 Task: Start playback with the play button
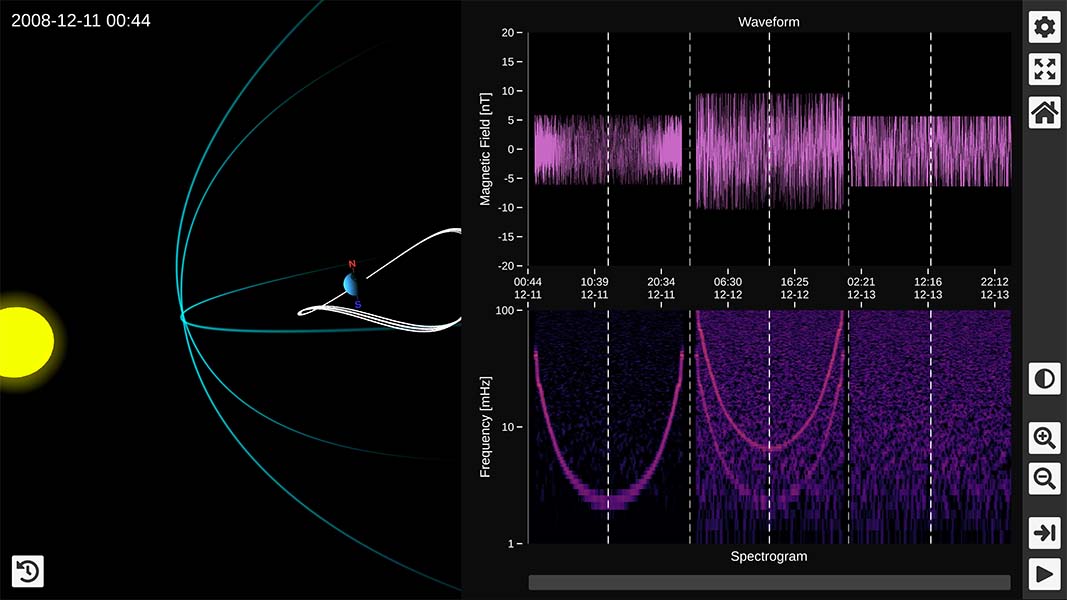[x=1045, y=574]
